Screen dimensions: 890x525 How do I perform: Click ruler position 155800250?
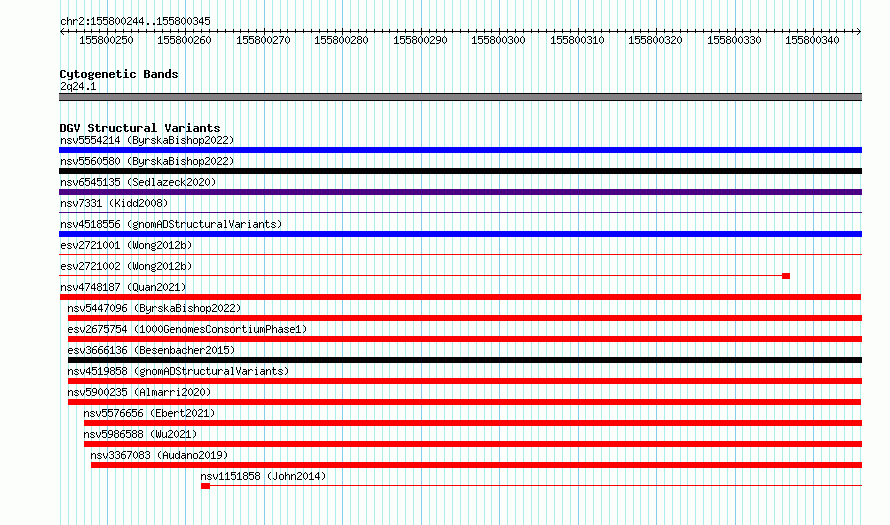(x=106, y=40)
